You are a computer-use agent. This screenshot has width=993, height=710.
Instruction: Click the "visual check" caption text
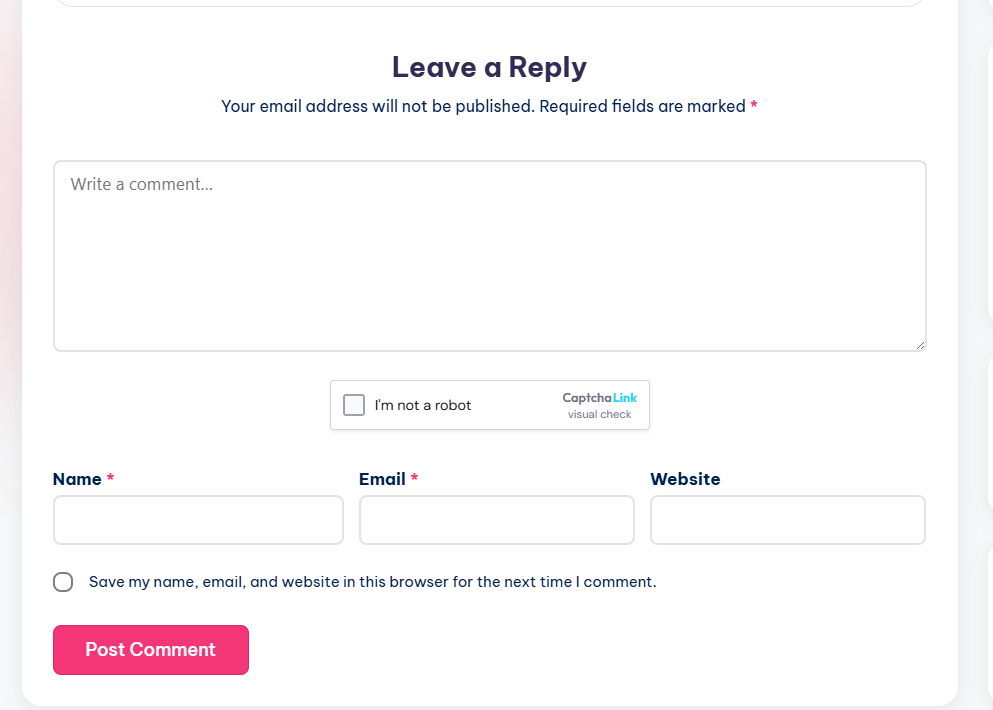[599, 414]
